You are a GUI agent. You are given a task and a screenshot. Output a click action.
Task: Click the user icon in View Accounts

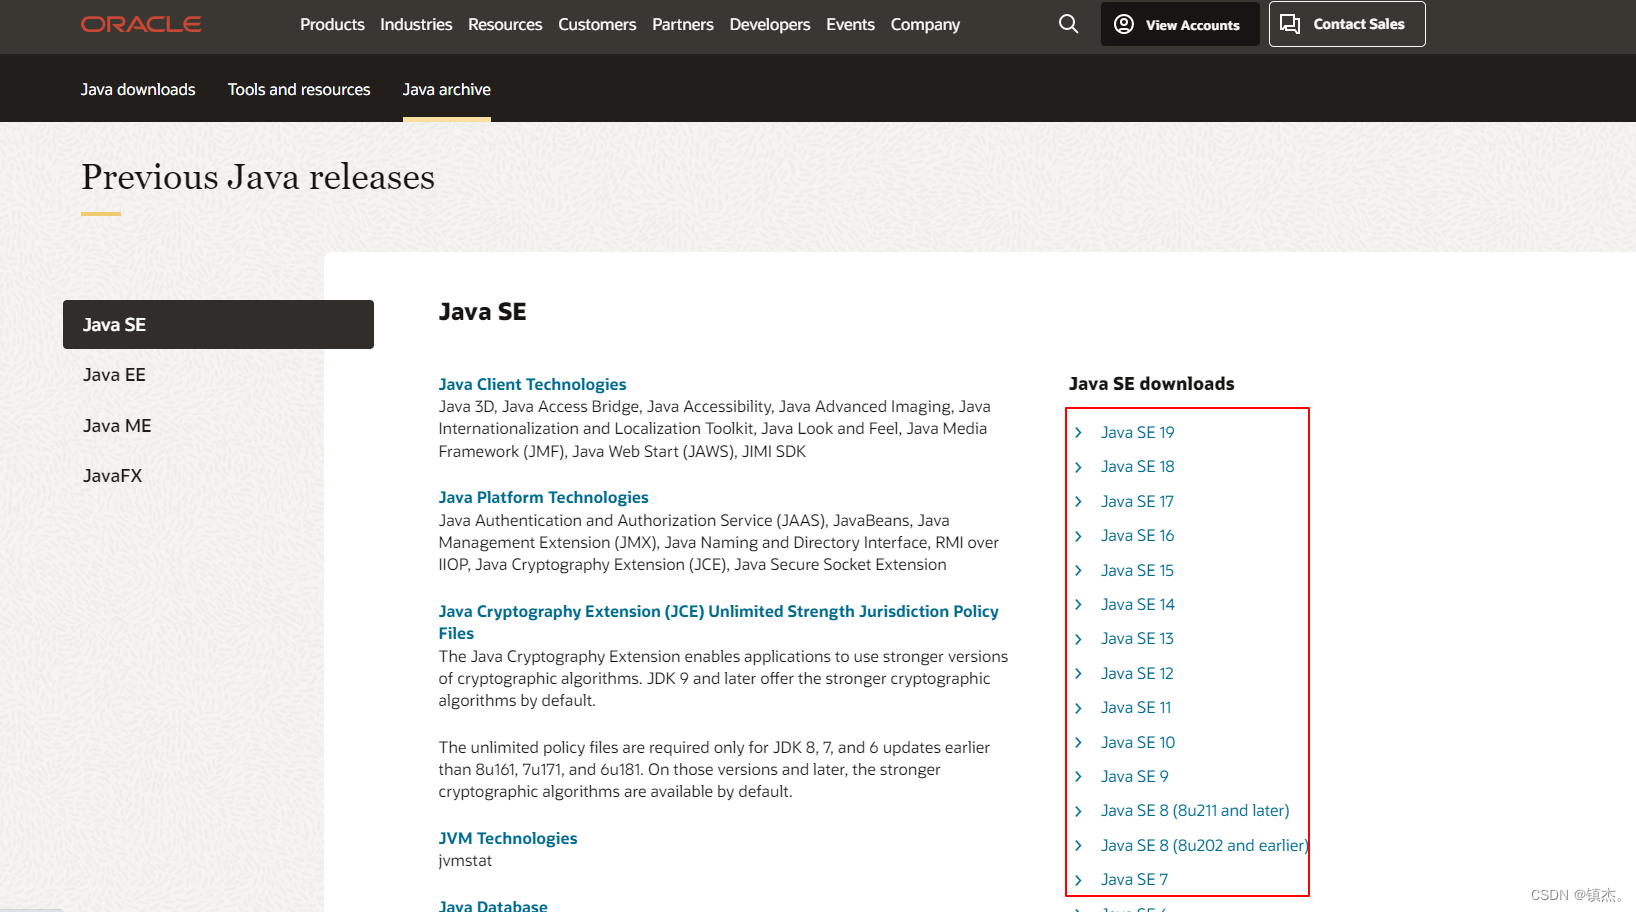(x=1124, y=24)
